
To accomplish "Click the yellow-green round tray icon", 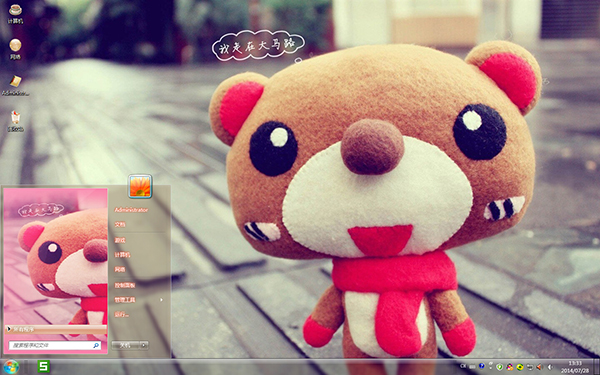I will [520, 367].
